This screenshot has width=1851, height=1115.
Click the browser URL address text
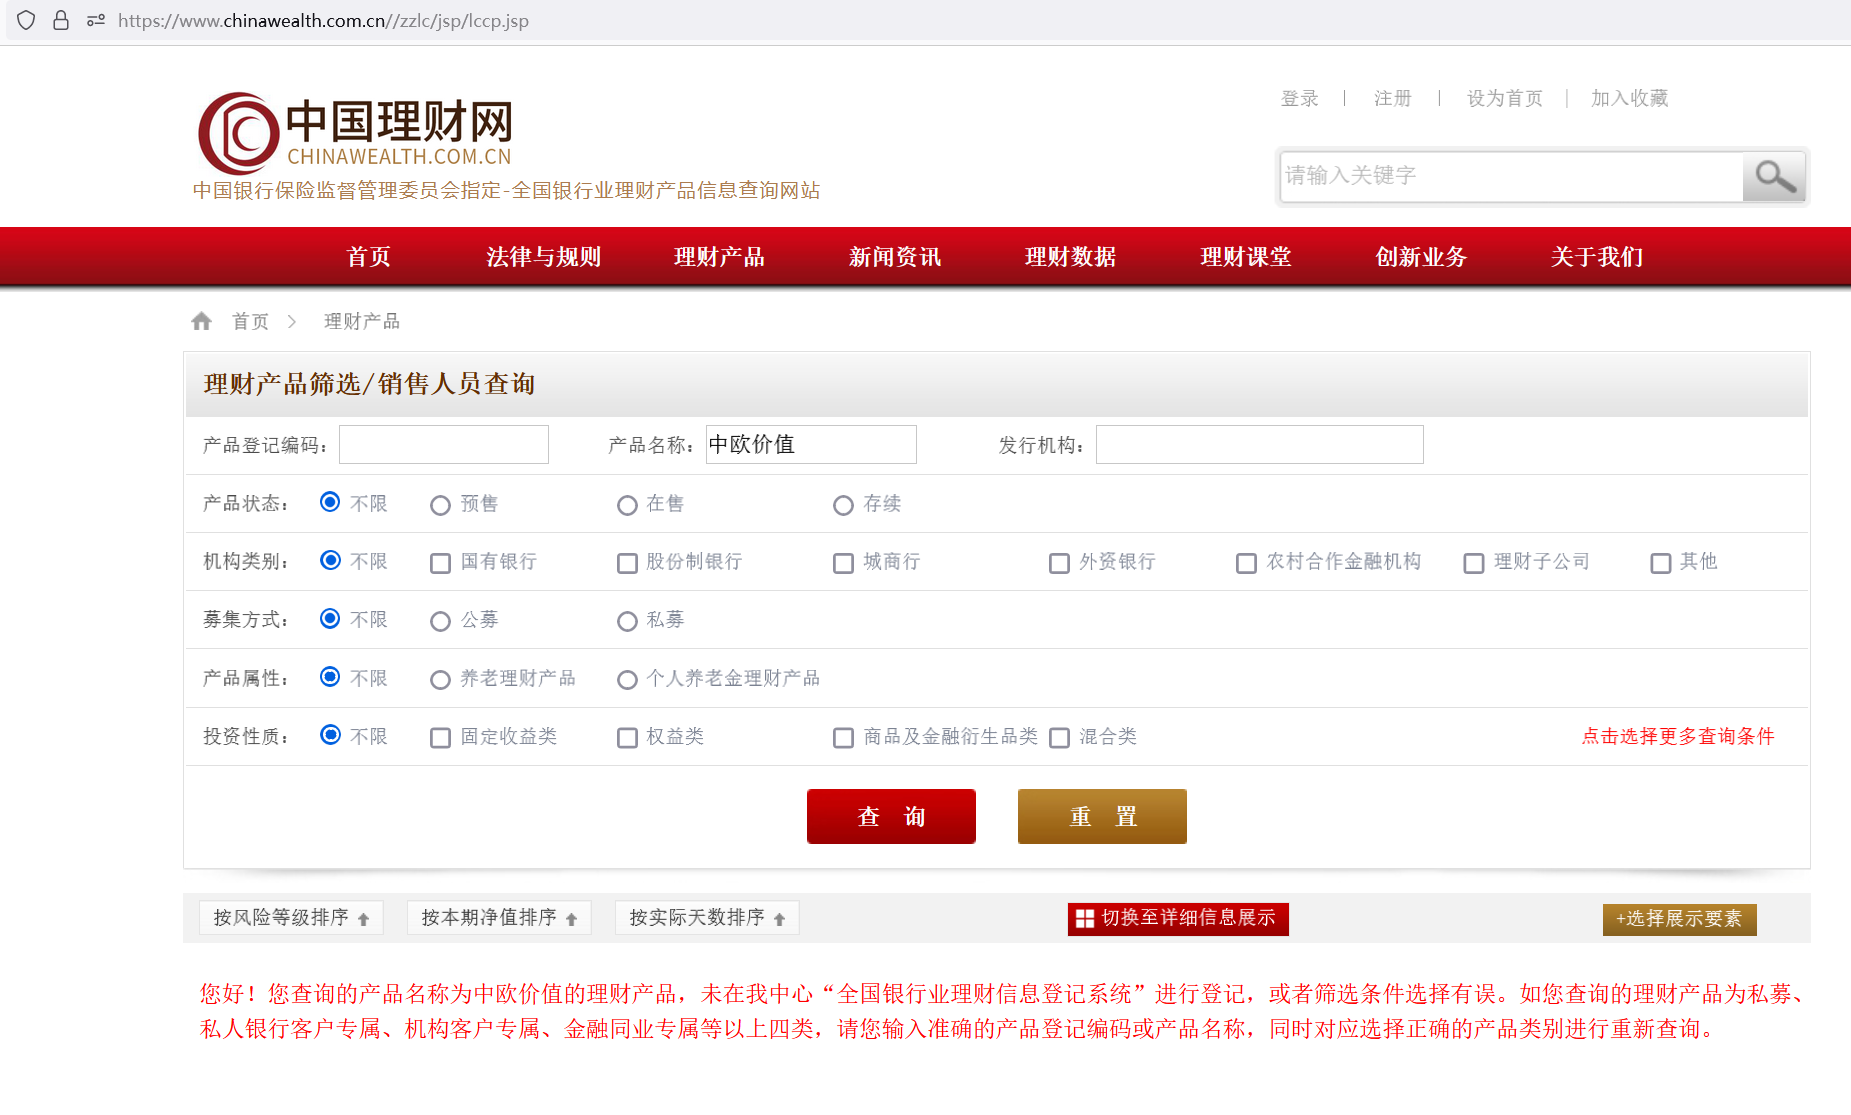[323, 21]
